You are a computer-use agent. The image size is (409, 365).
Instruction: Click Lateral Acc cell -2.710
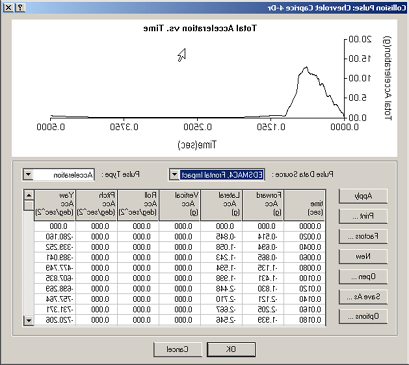coord(221,299)
